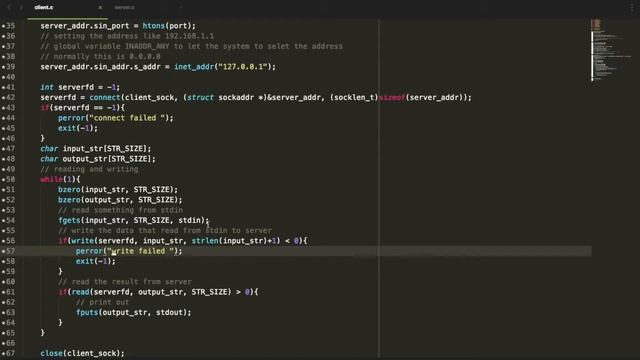Screen dimensions: 640x360
Task: Click the fputs function call
Action: [x=87, y=312]
